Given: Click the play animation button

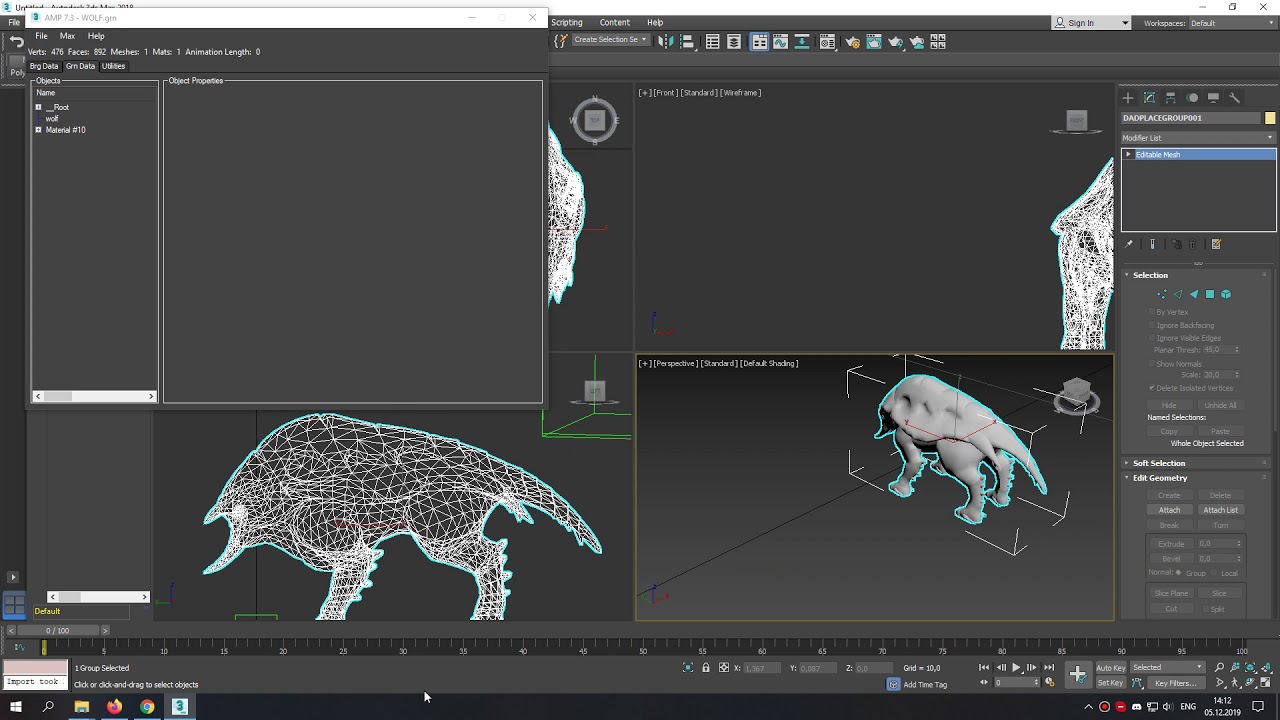Looking at the screenshot, I should [x=1016, y=667].
